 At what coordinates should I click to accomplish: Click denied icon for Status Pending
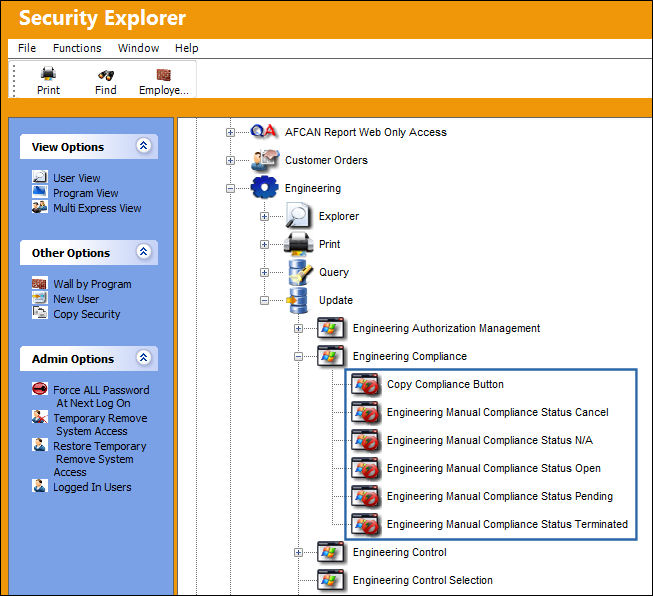tap(365, 496)
